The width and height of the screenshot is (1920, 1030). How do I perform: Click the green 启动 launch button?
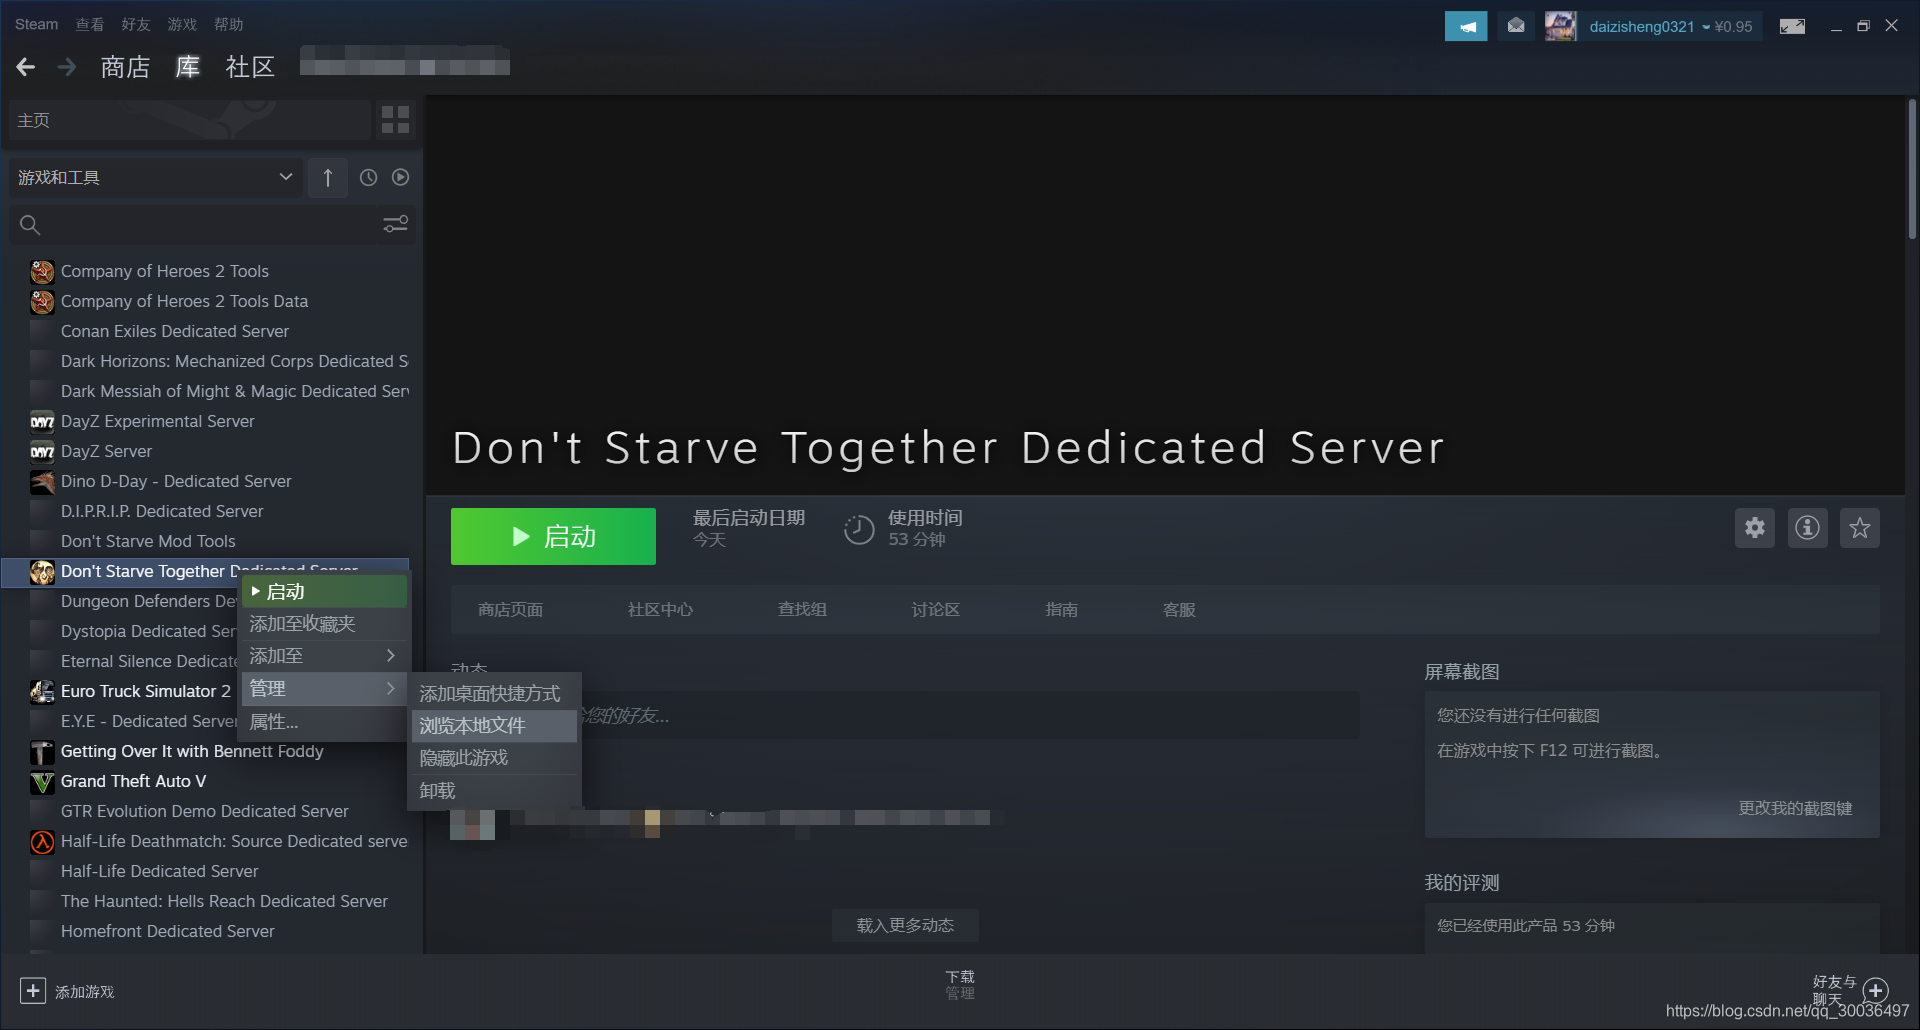click(x=553, y=537)
